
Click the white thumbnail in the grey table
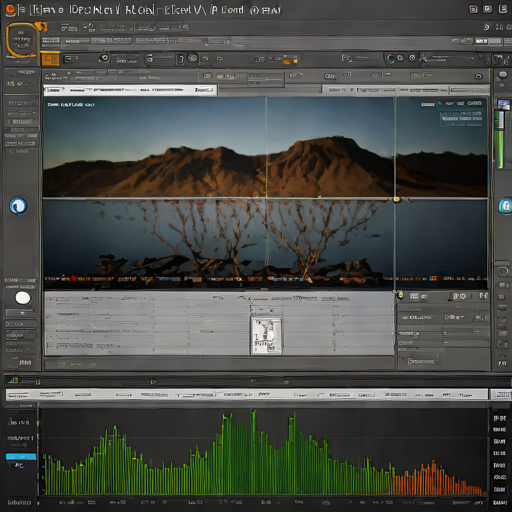click(x=266, y=336)
